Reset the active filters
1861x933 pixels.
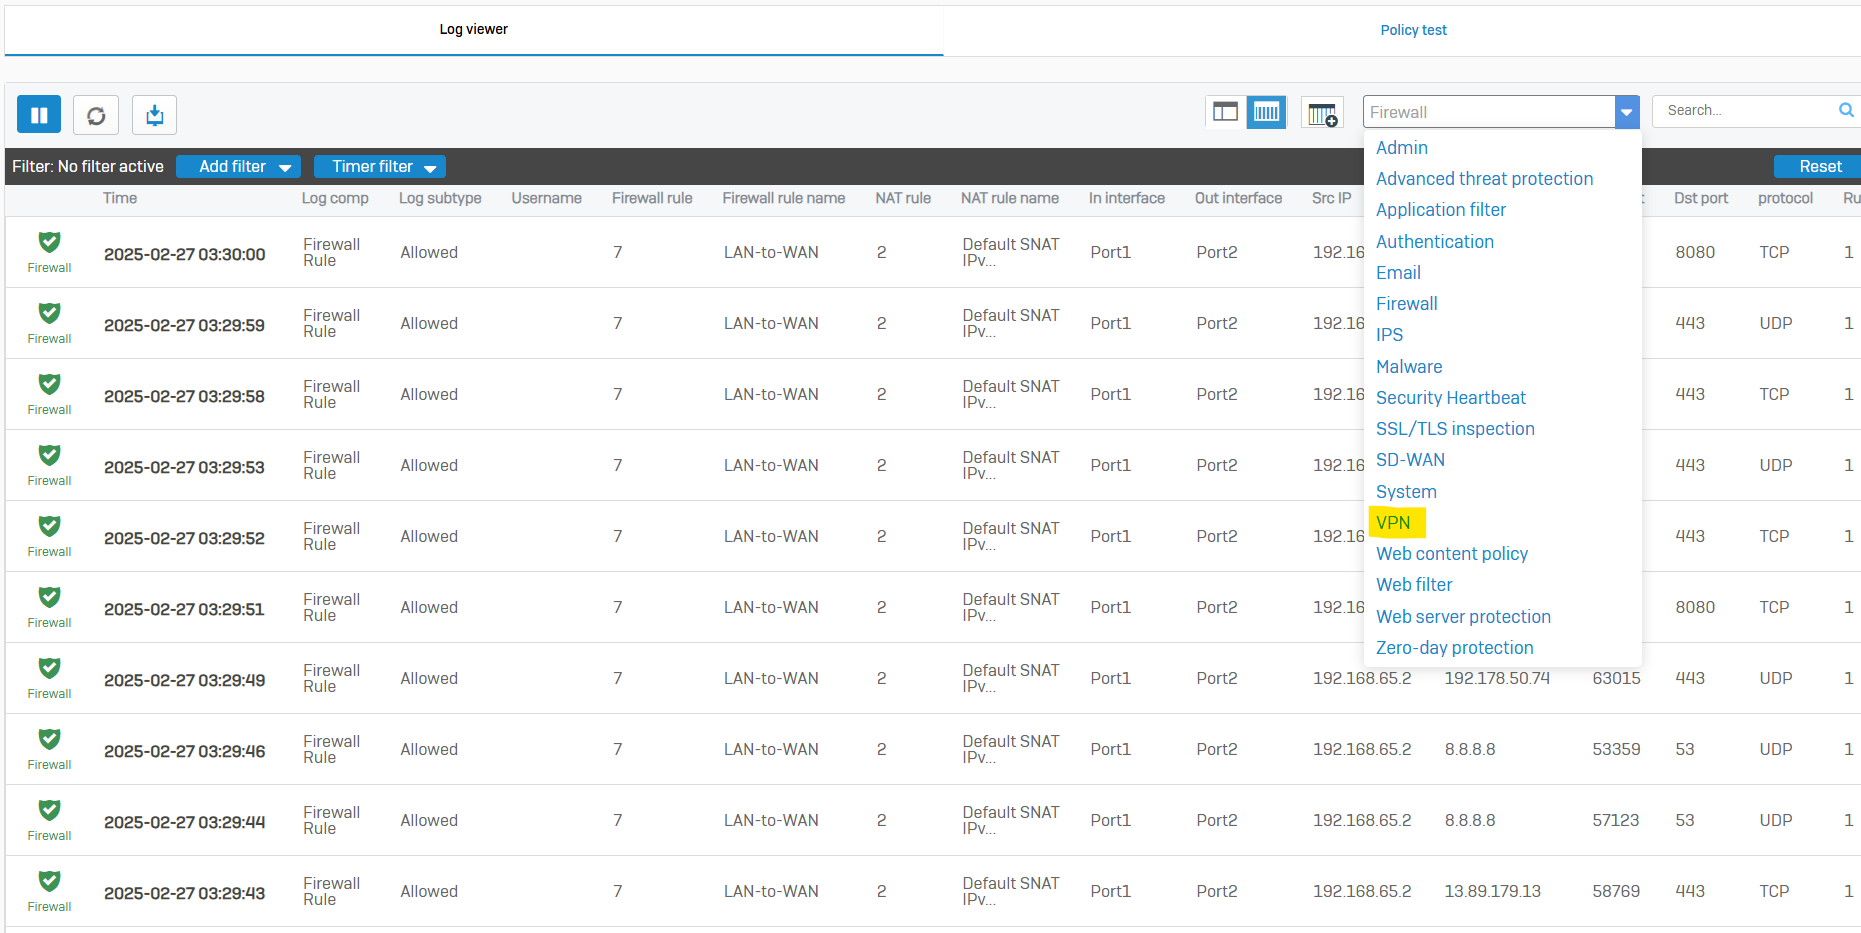click(1819, 167)
